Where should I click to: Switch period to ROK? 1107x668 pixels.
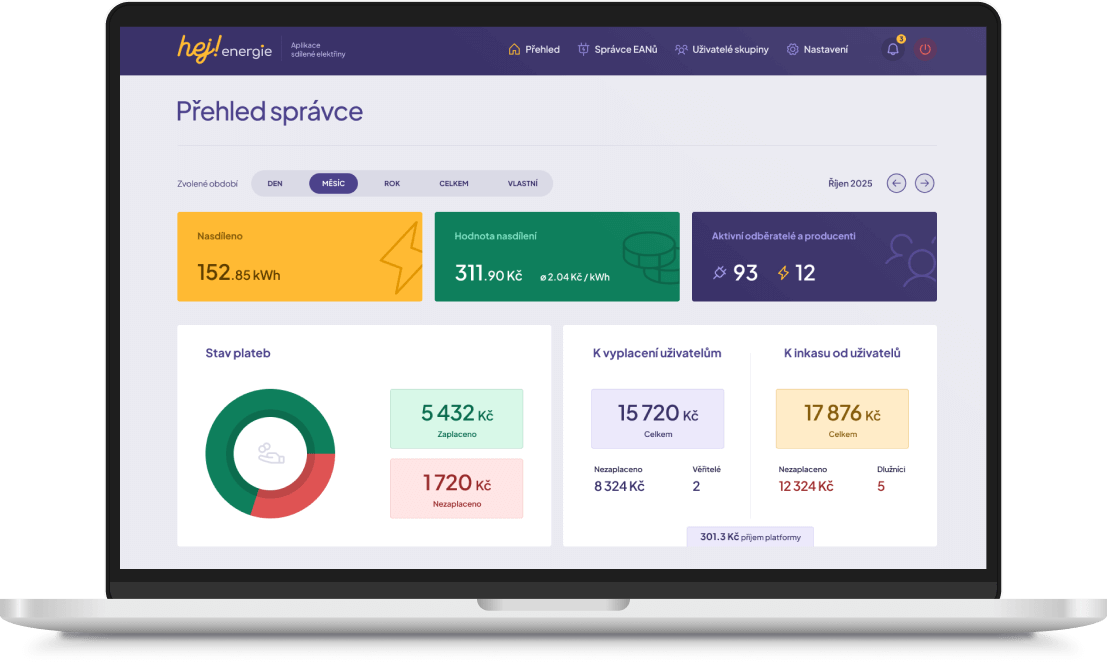(392, 184)
